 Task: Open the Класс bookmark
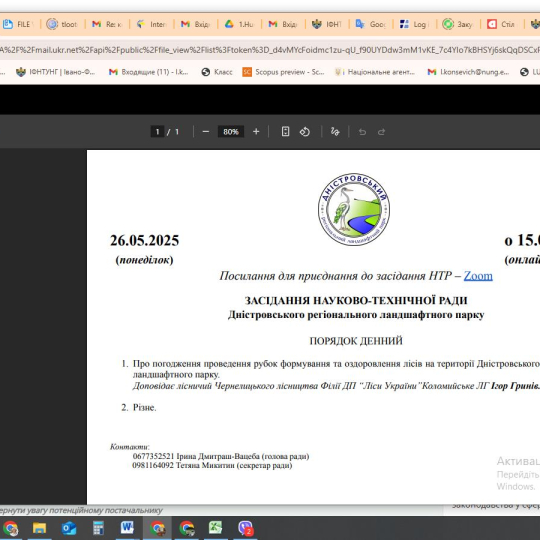point(217,72)
